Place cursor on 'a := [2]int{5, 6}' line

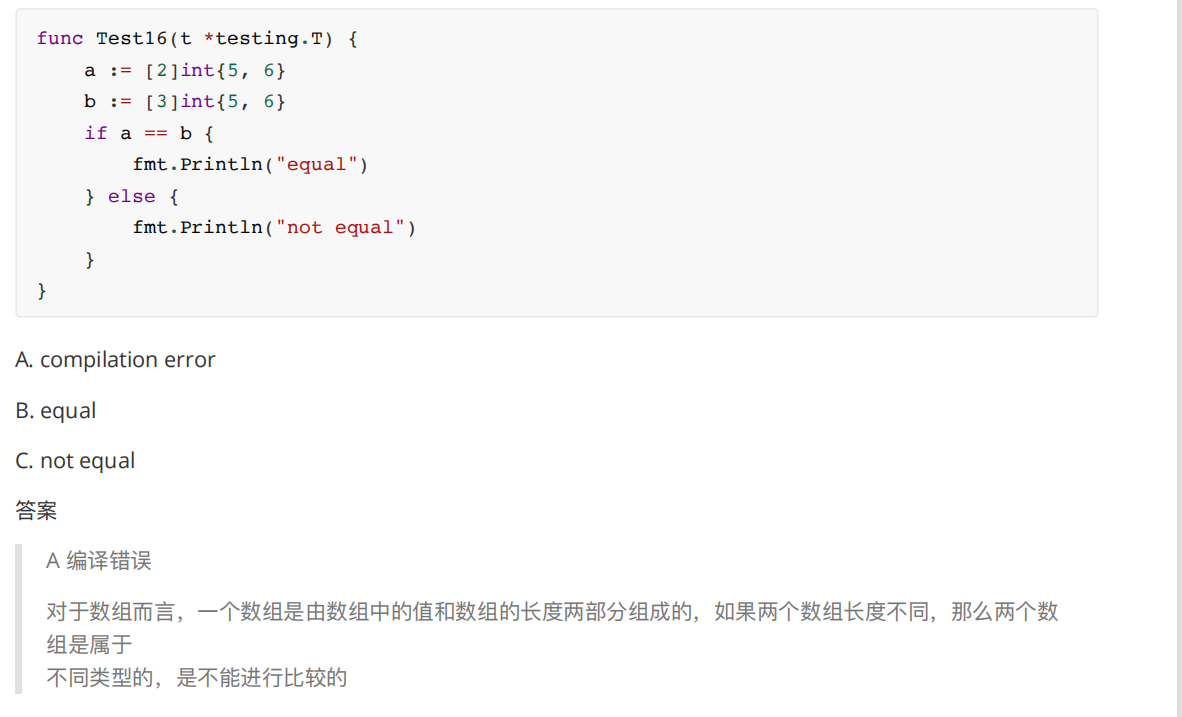[x=185, y=70]
